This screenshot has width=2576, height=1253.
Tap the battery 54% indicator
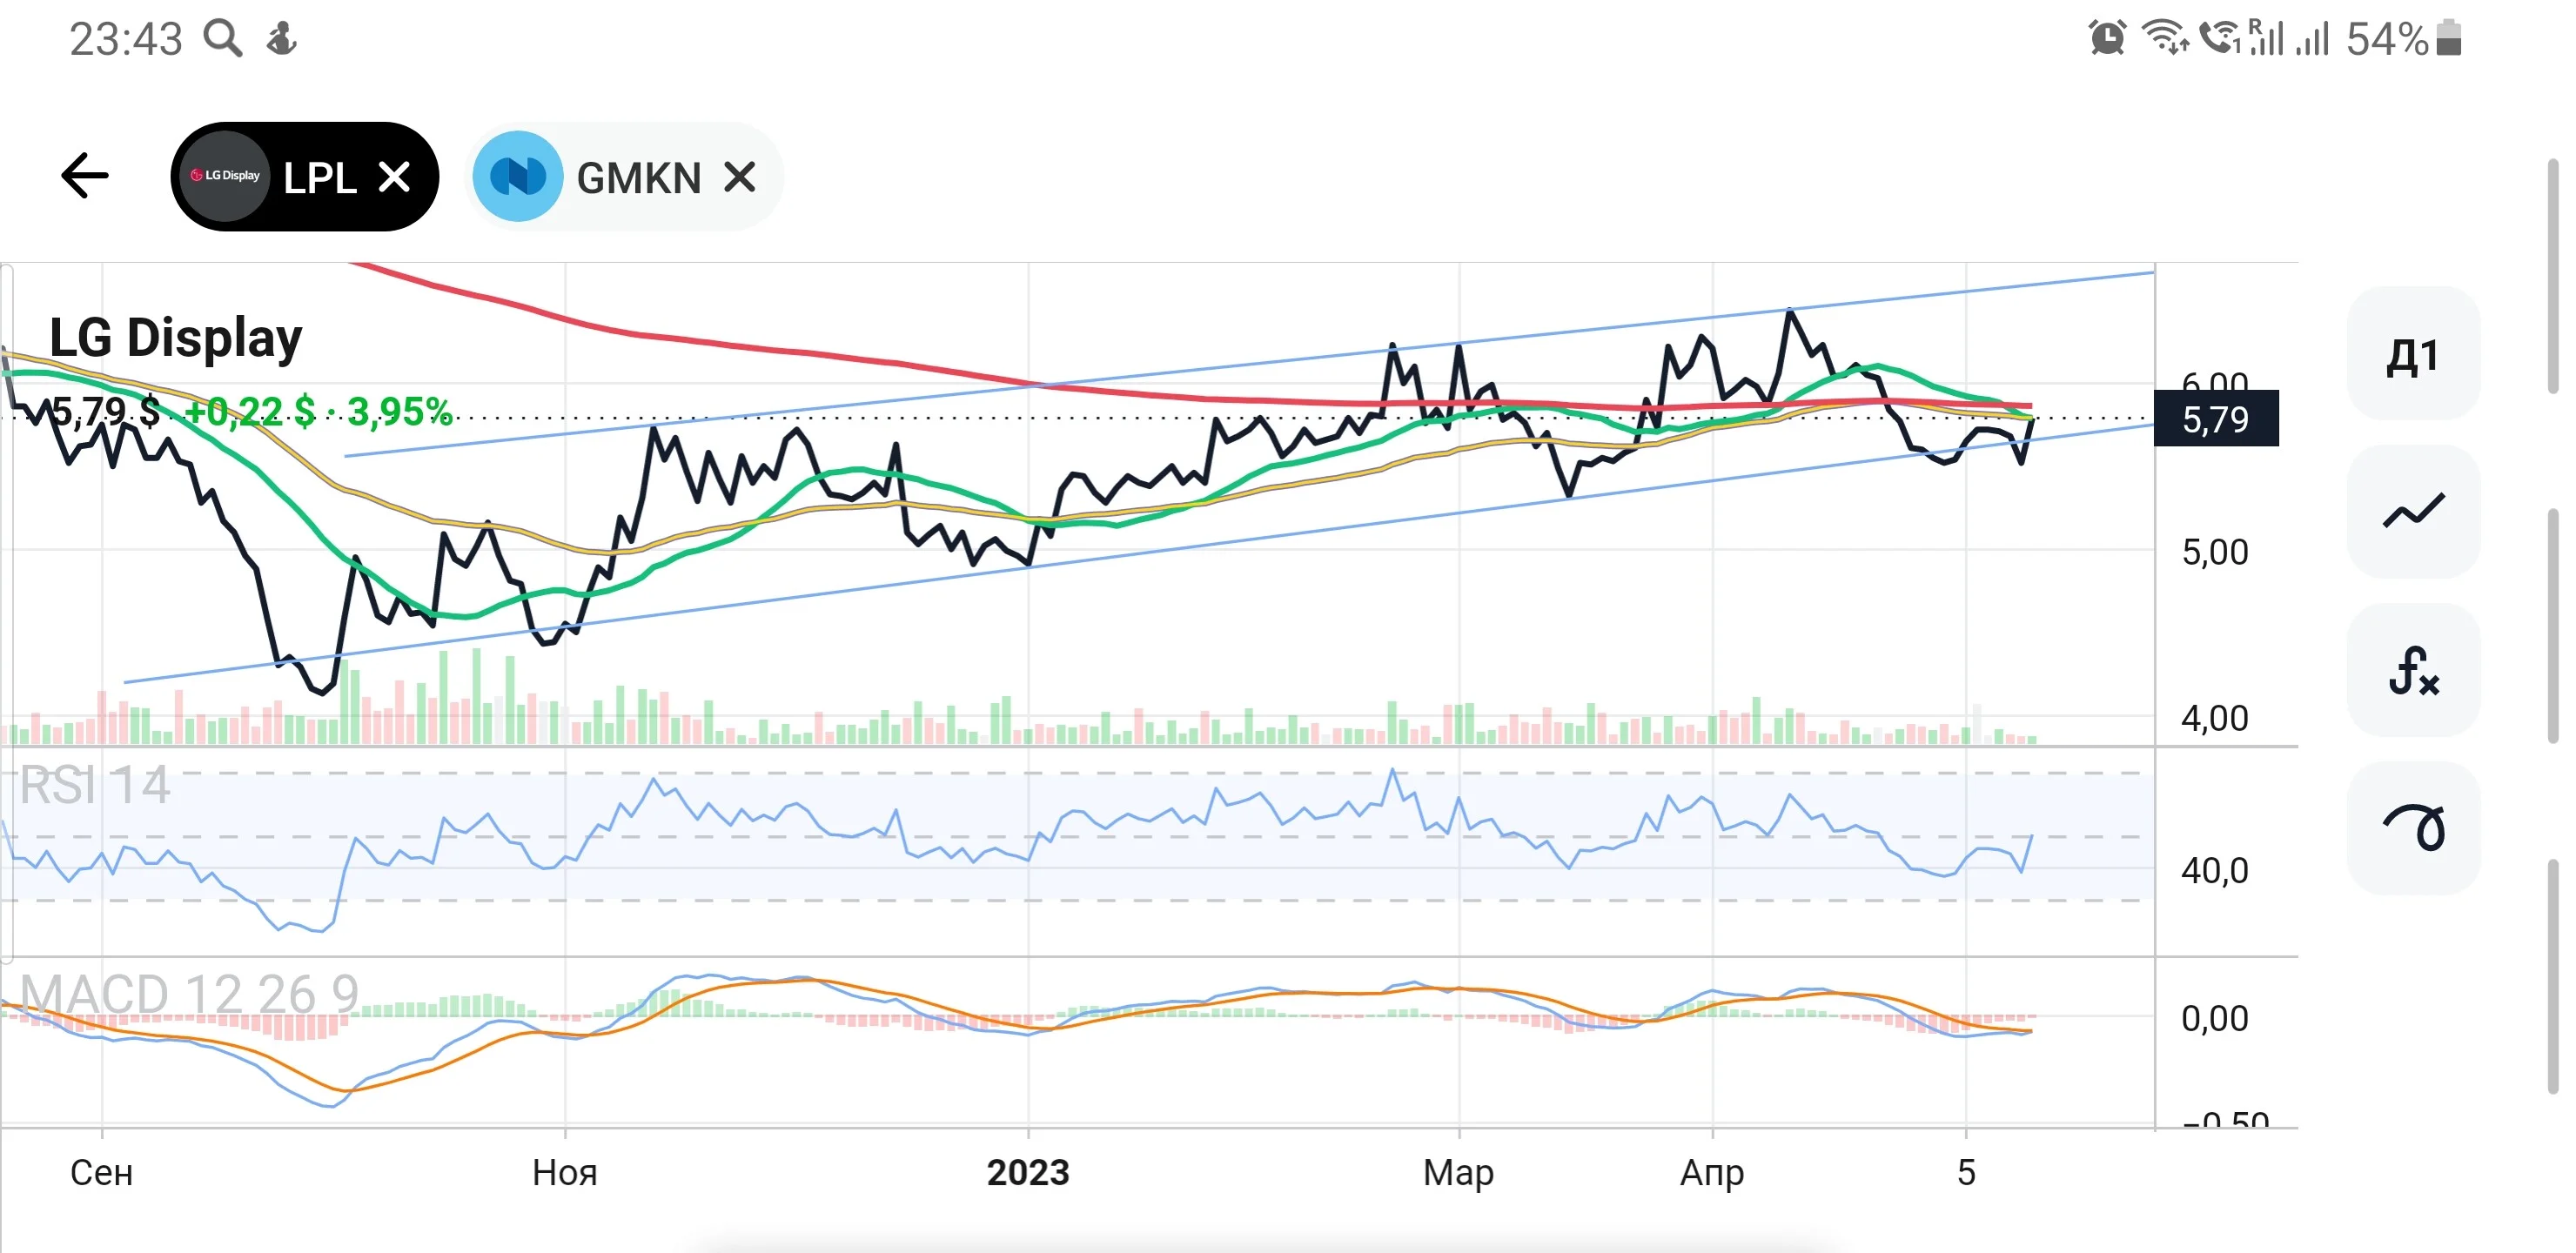[x=2402, y=39]
